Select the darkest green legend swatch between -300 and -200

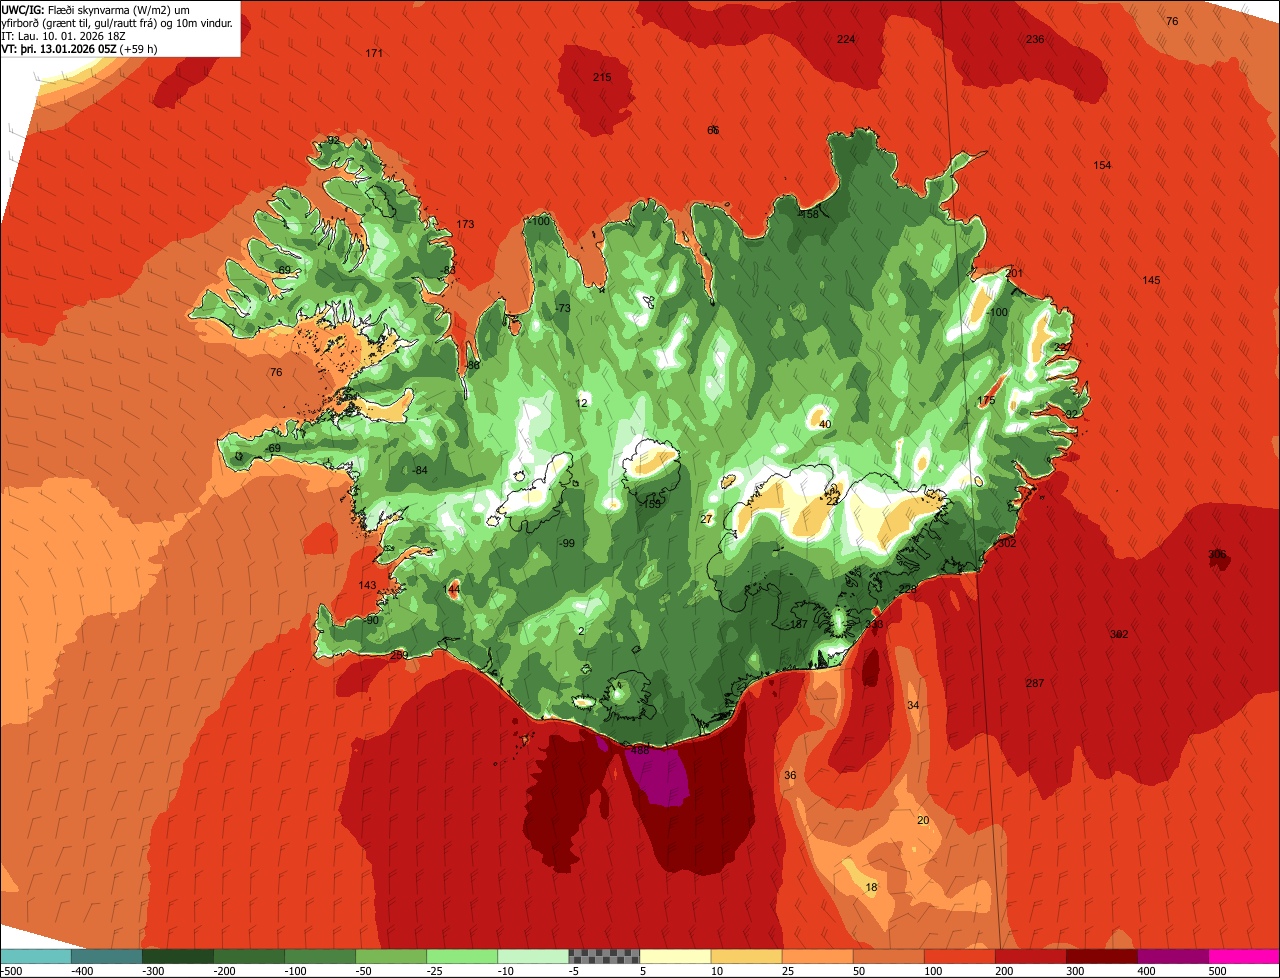178,956
